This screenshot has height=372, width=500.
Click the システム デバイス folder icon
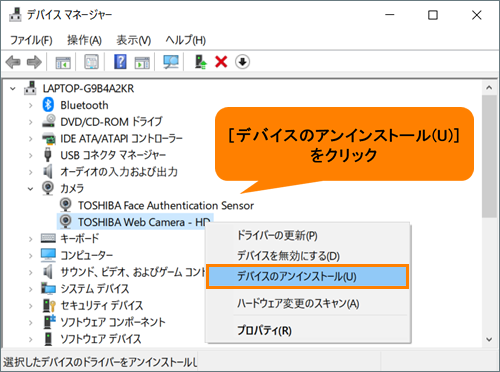click(x=48, y=288)
